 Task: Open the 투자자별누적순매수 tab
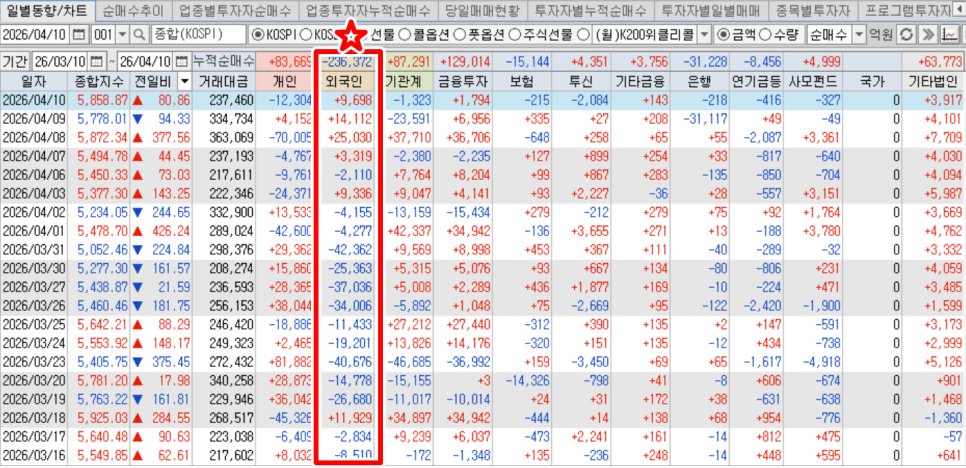click(591, 10)
